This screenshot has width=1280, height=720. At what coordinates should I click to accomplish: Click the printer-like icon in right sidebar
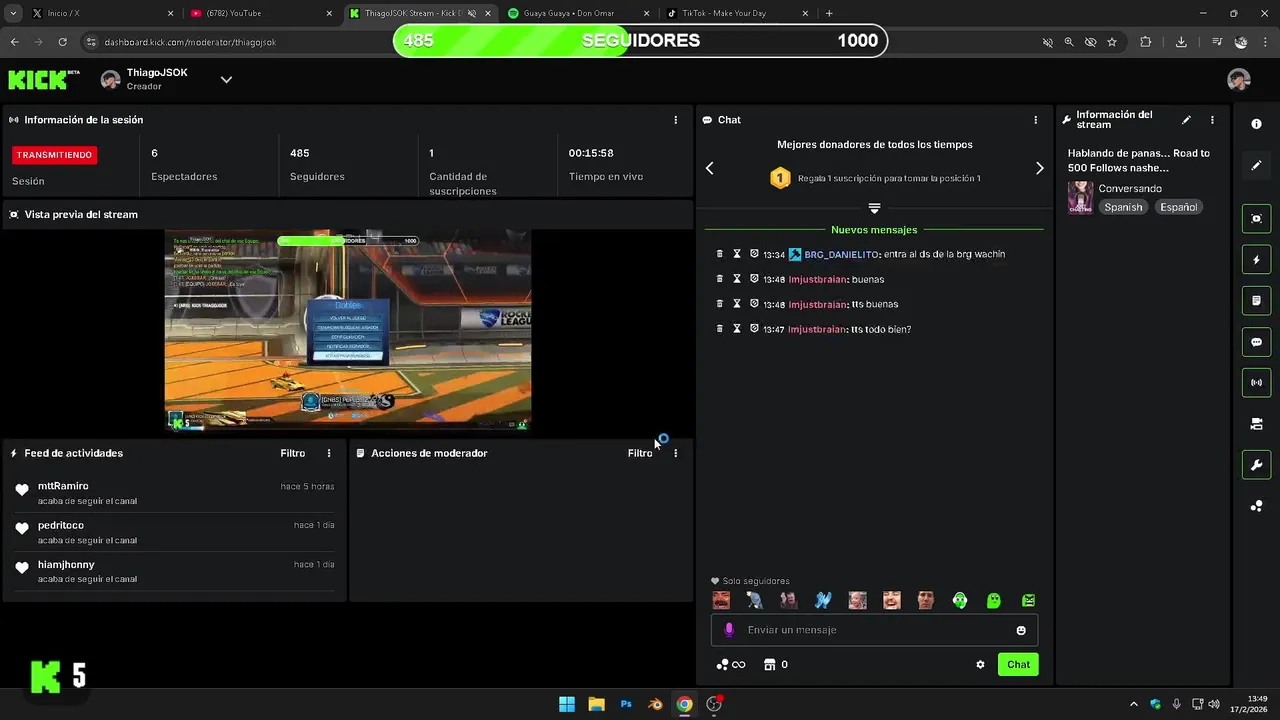tap(1257, 424)
